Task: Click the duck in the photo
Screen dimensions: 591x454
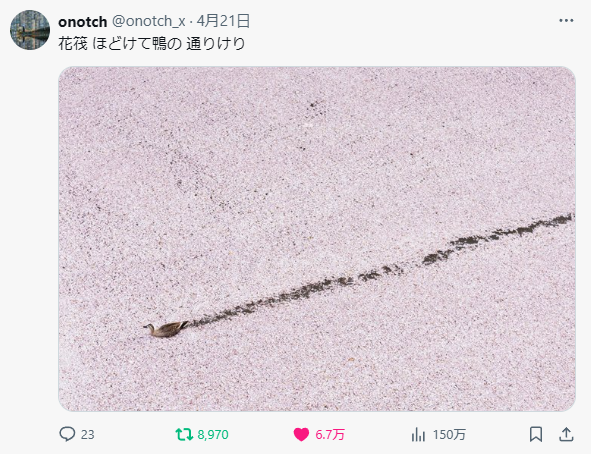Action: coord(166,329)
